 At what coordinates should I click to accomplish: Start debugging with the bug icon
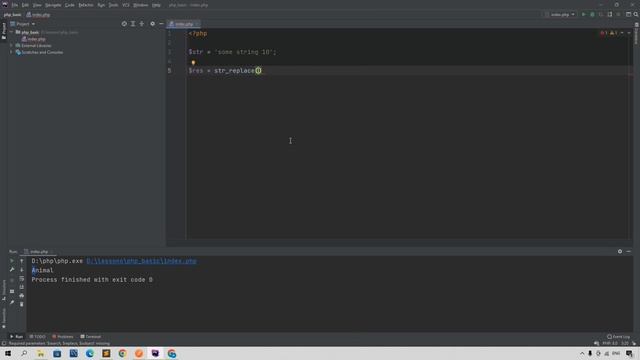click(x=592, y=14)
